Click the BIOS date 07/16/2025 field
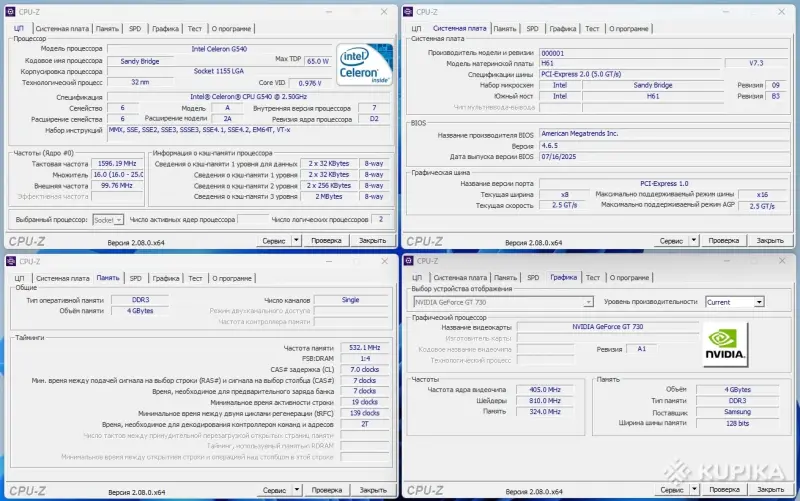 tap(663, 157)
